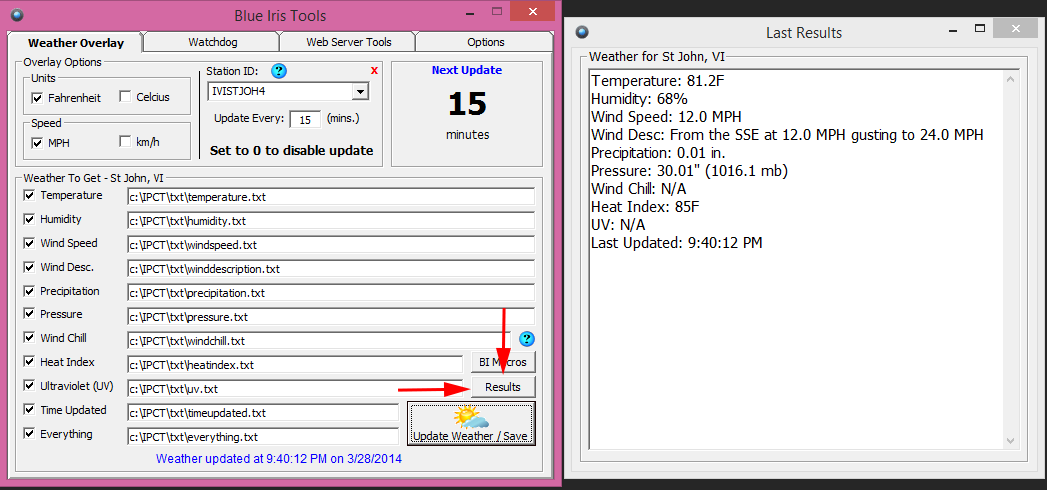Click the Blue Iris Tools title bar icon
Viewport: 1047px width, 490px height.
(x=17, y=14)
